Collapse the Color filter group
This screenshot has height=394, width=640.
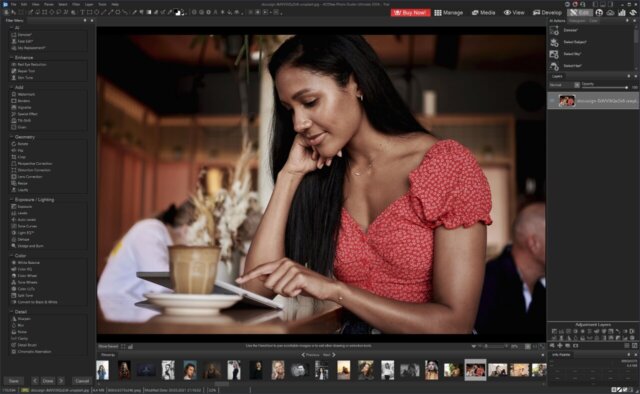pos(11,256)
